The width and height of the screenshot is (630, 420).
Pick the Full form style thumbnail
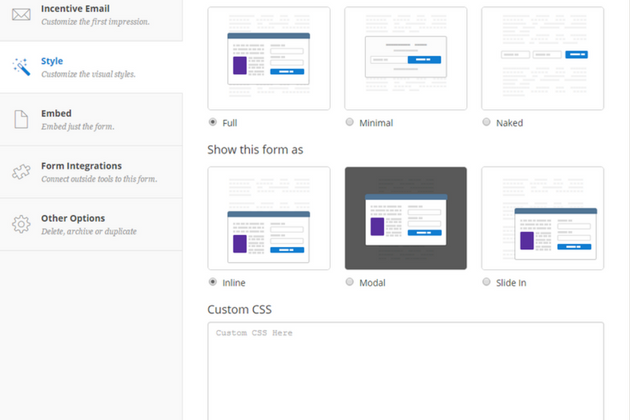click(x=269, y=58)
